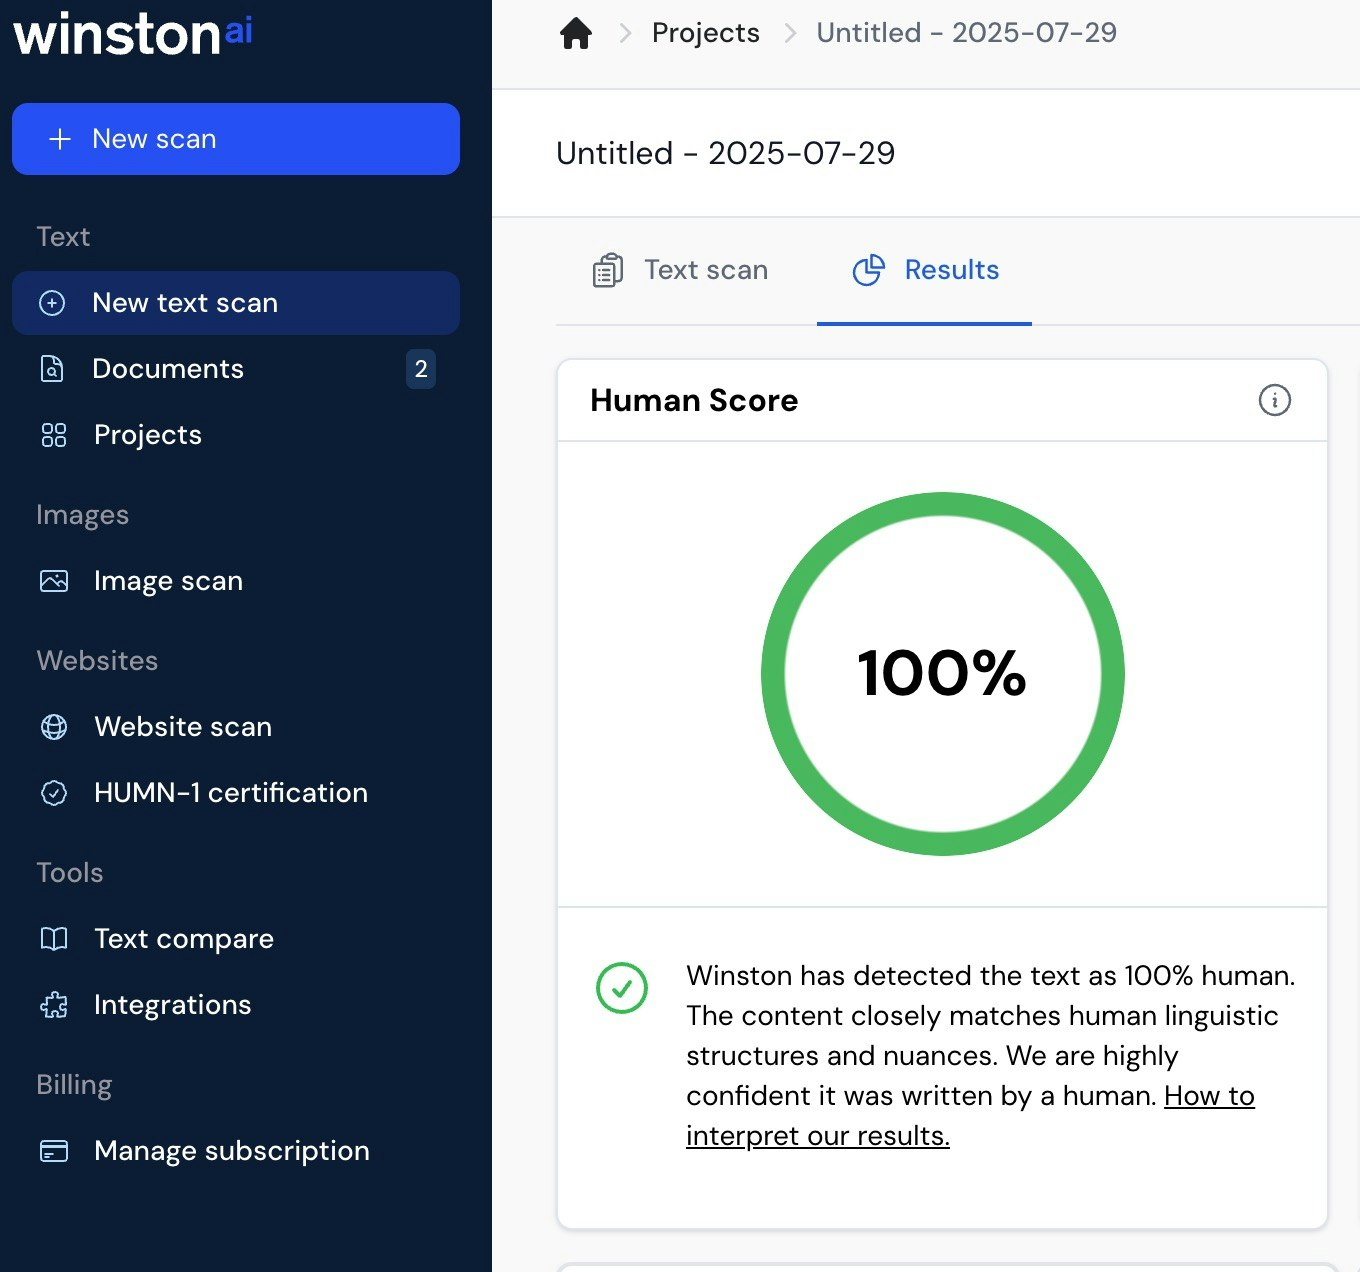The image size is (1360, 1272).
Task: Open New text scan in sidebar
Action: click(236, 303)
